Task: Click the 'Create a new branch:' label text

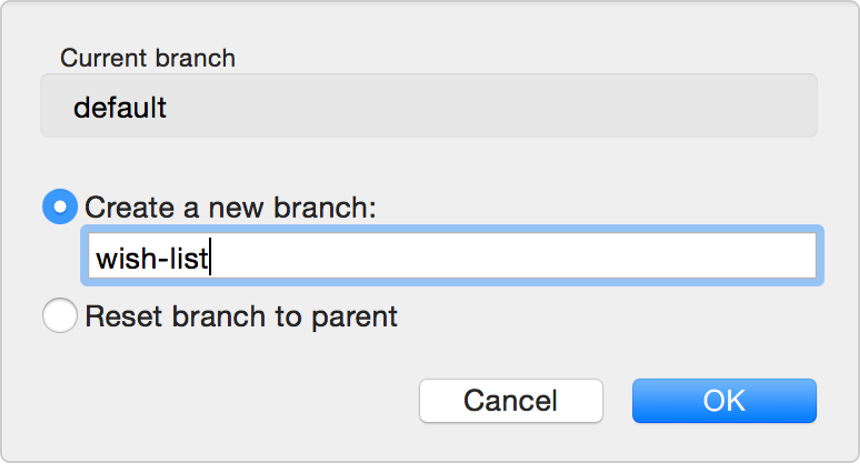Action: point(230,207)
